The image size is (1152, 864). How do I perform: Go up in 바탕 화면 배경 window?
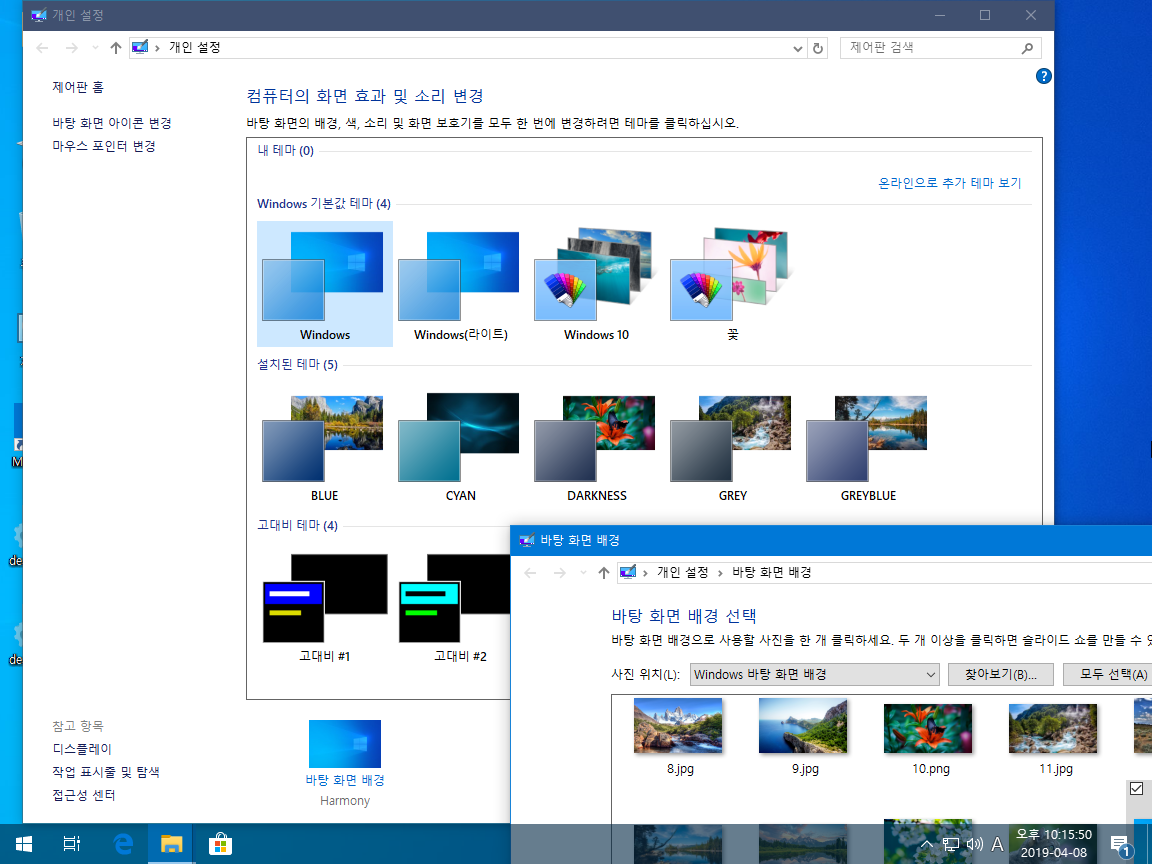click(604, 573)
